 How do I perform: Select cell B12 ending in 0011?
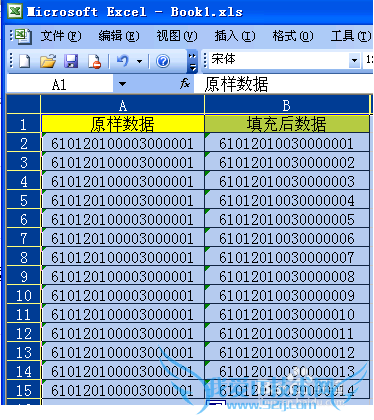[x=287, y=333]
